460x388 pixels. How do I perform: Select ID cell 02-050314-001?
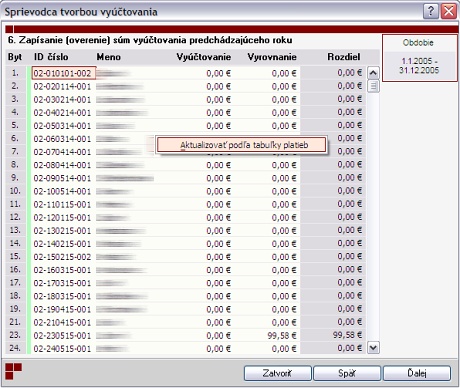coord(62,126)
